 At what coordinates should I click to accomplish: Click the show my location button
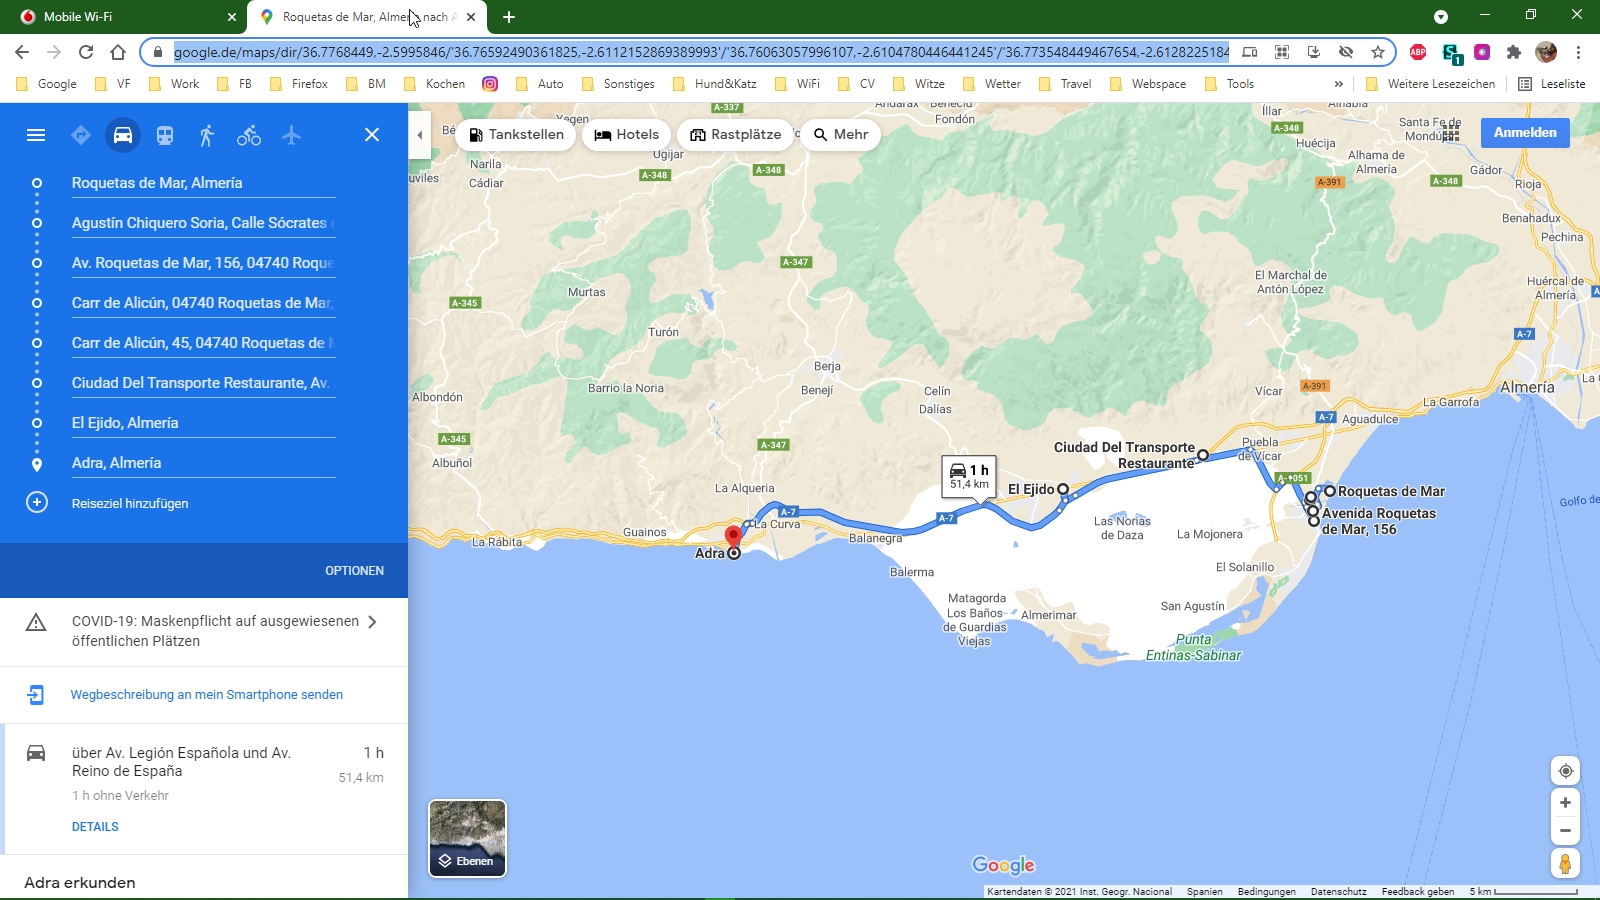pos(1565,771)
